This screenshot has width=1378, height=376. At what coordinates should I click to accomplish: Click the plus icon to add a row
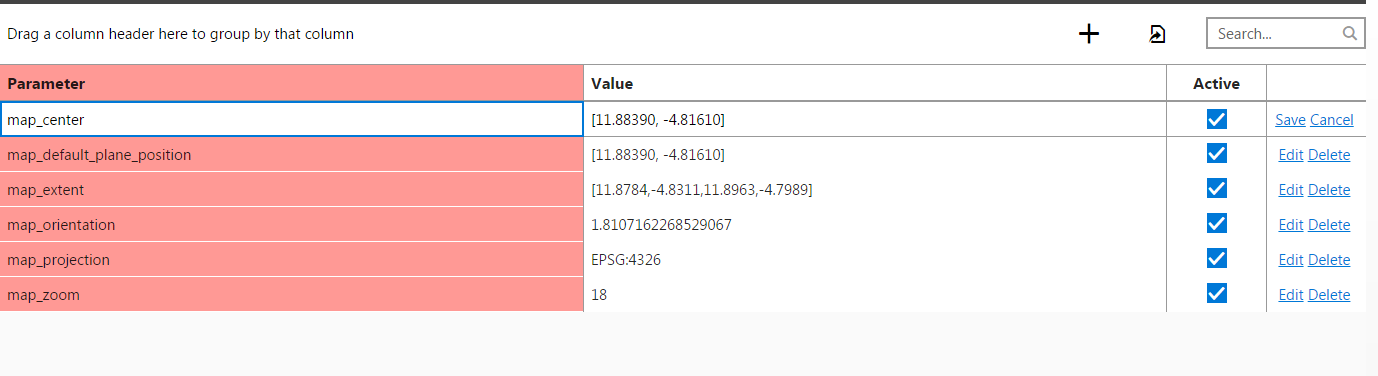click(x=1089, y=34)
